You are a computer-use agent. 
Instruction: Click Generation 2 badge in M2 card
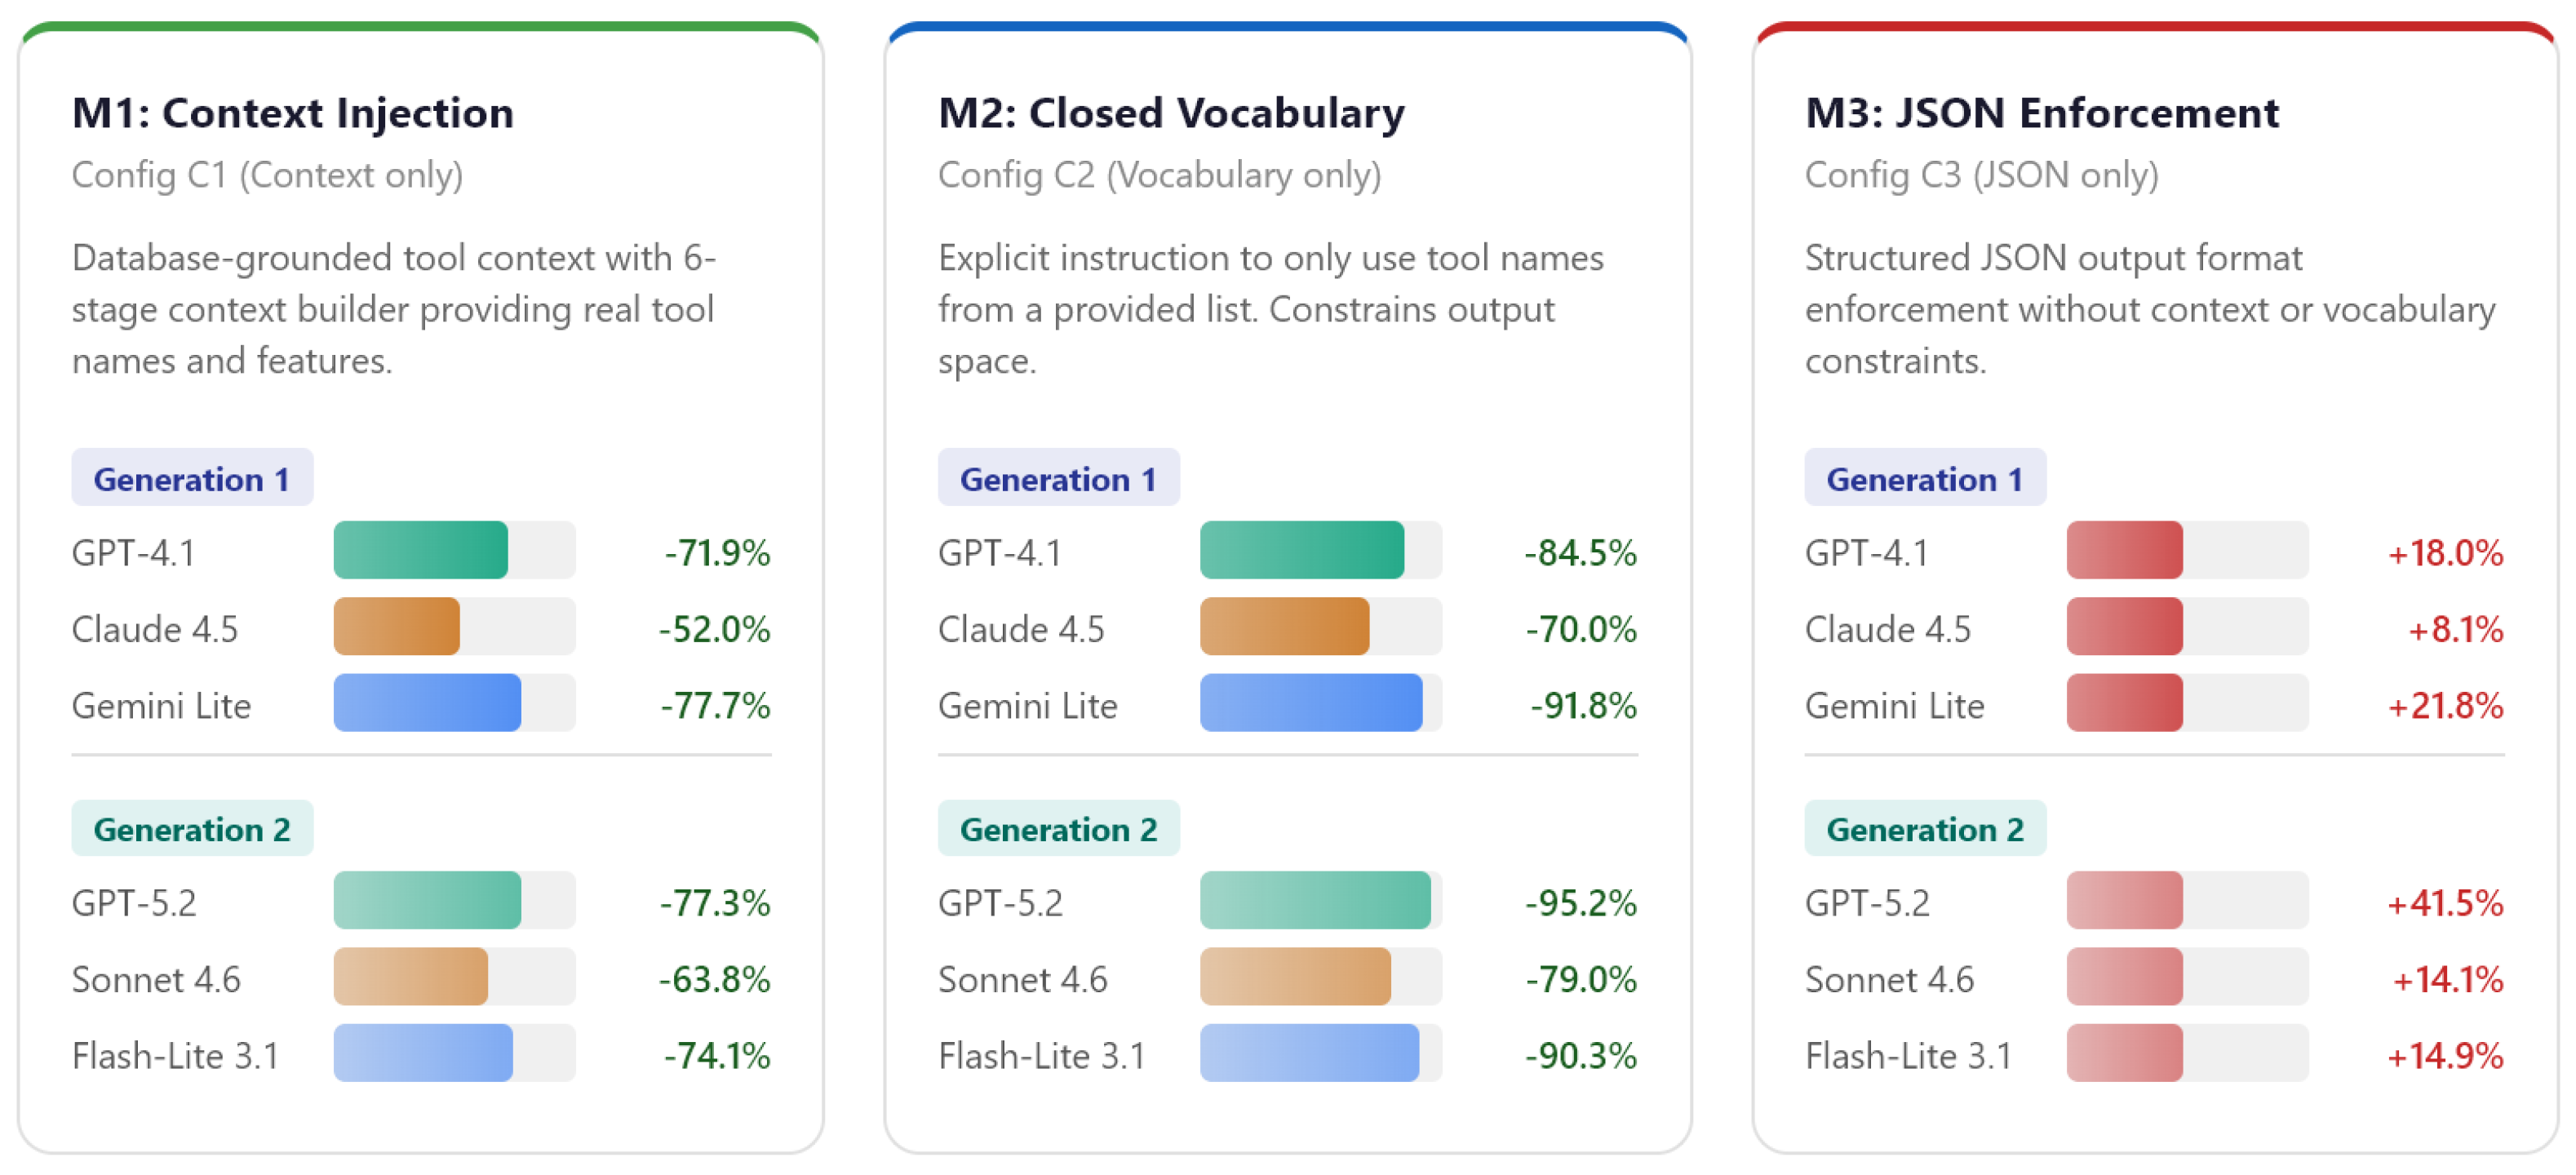(1059, 828)
